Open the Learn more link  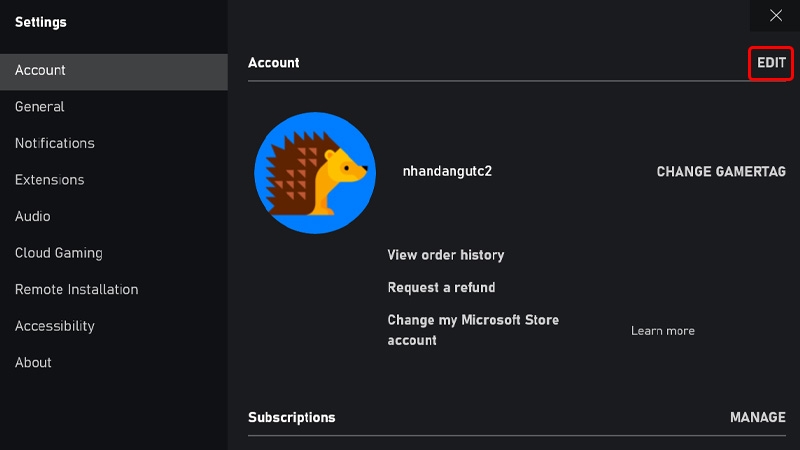(x=662, y=331)
